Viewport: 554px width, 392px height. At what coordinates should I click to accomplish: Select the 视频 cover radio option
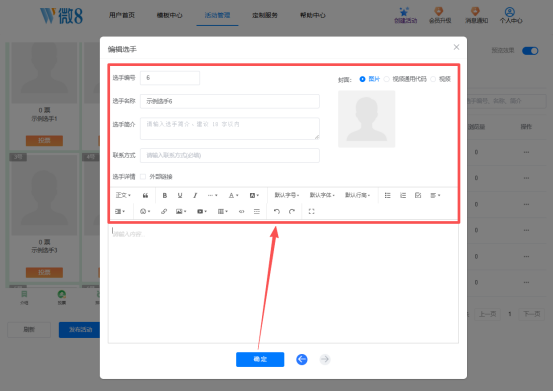433,79
